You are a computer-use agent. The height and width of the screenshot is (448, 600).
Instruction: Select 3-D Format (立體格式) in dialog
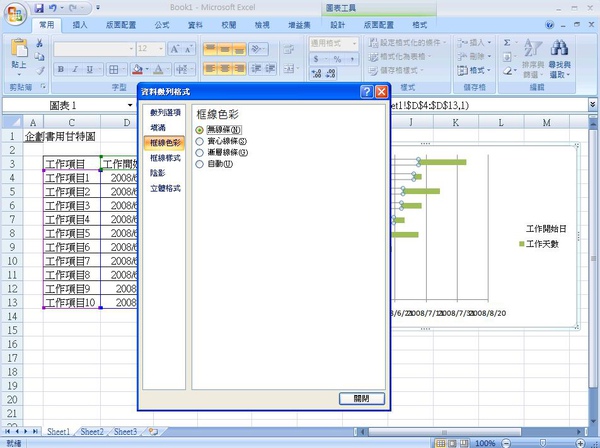165,189
